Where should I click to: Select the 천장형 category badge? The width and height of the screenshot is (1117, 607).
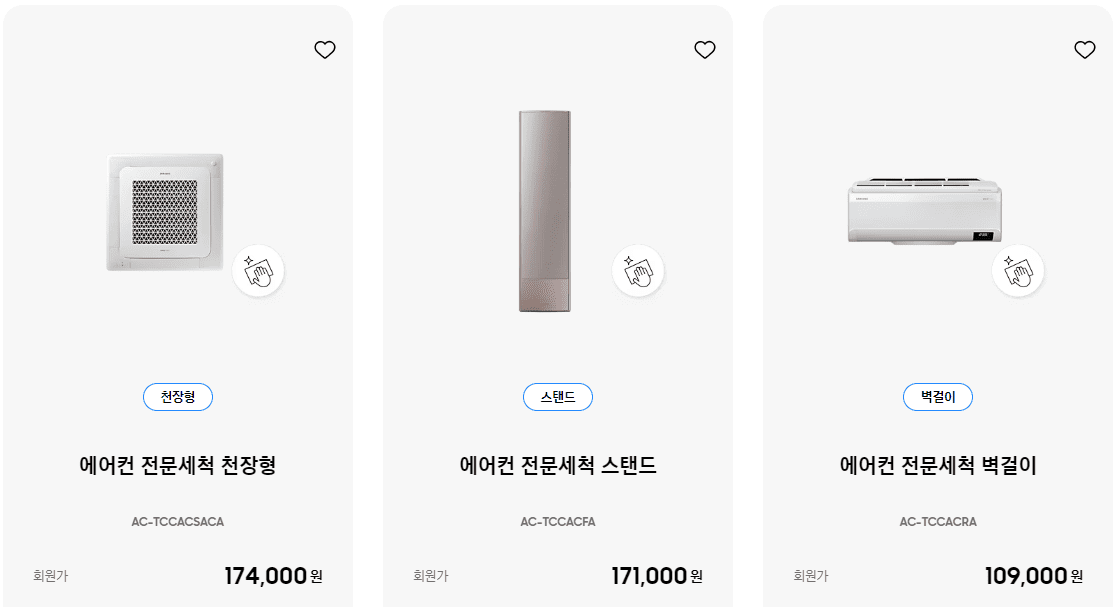pyautogui.click(x=178, y=396)
